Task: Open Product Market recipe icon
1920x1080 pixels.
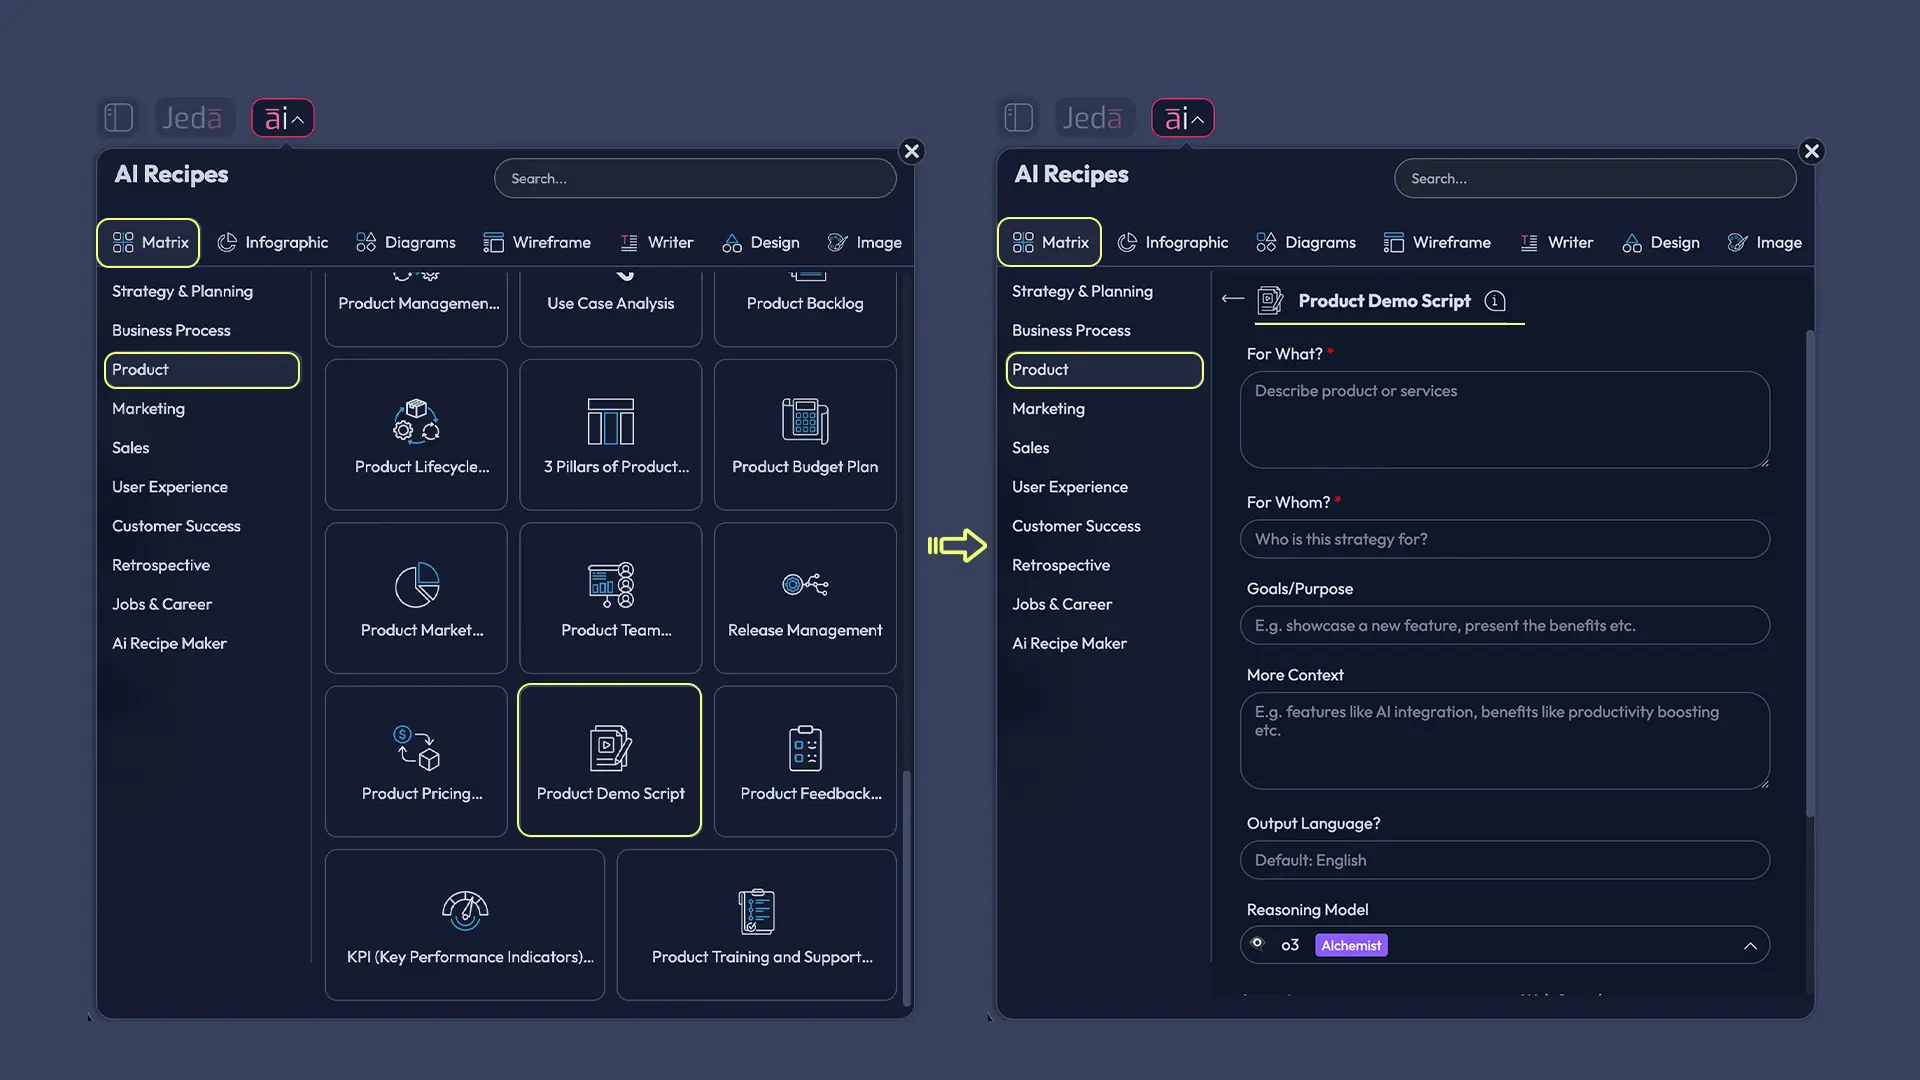Action: 416,585
